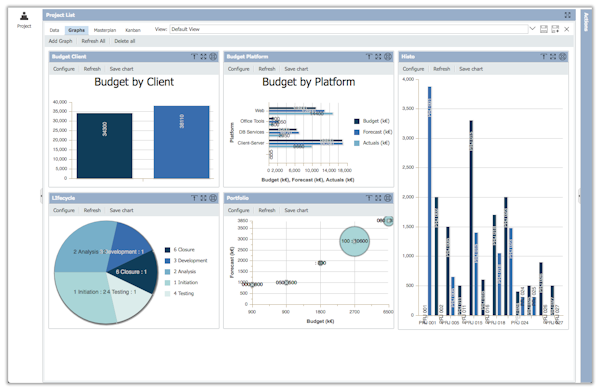Click the Add Graph button
Image resolution: width=600 pixels, height=391 pixels.
click(x=60, y=41)
